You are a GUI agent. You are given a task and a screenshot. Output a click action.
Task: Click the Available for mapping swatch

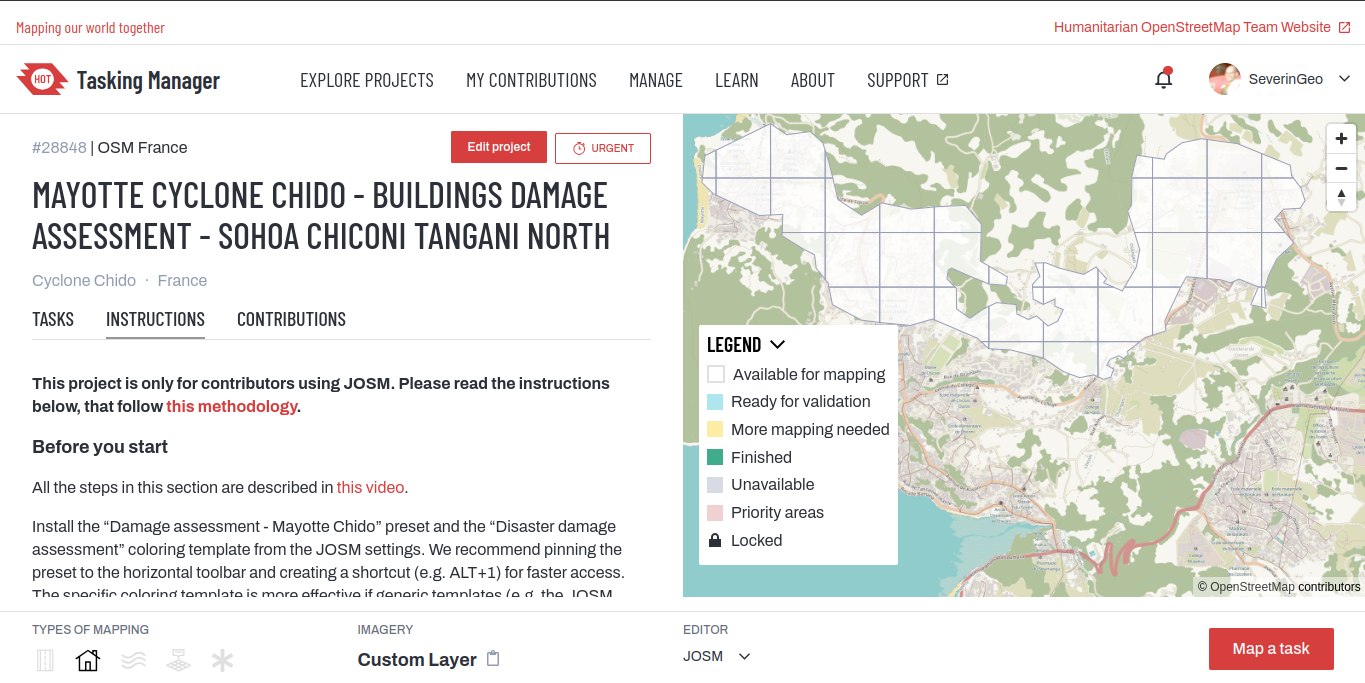(x=716, y=375)
